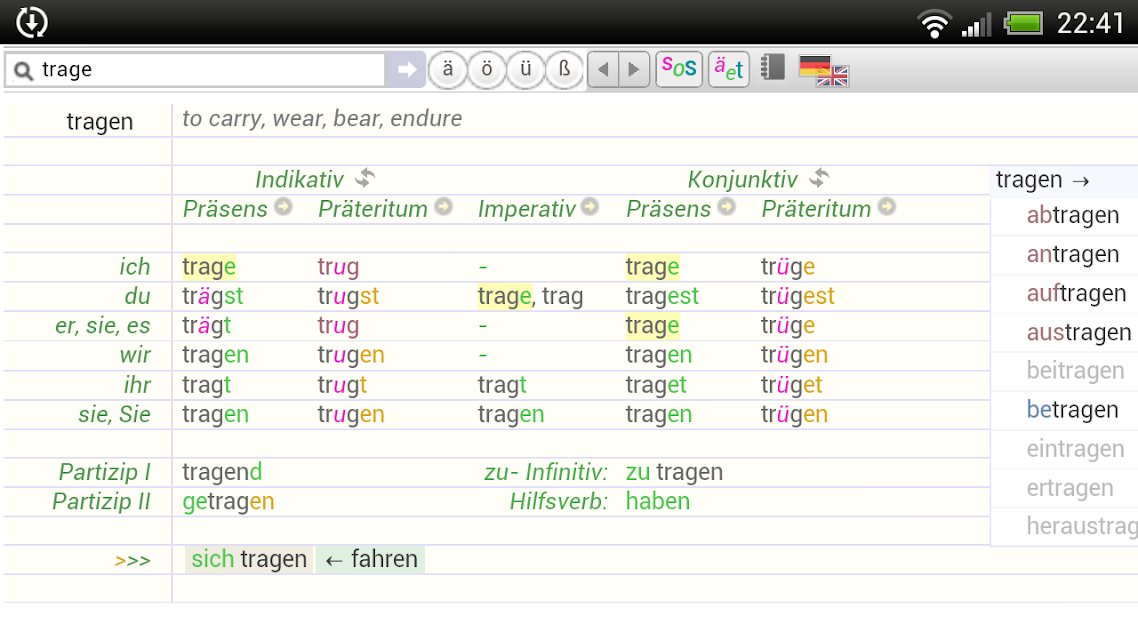The width and height of the screenshot is (1138, 640).
Task: Swap Indikativ view with its arrows icon
Action: [x=365, y=177]
